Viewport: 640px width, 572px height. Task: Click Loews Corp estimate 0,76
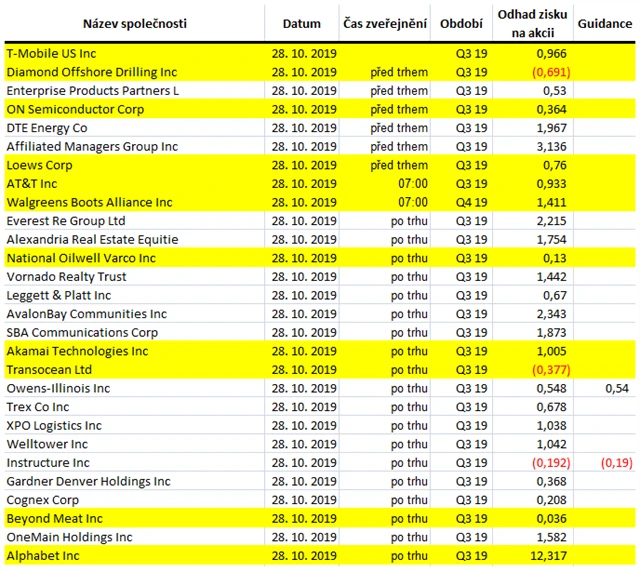click(x=555, y=165)
